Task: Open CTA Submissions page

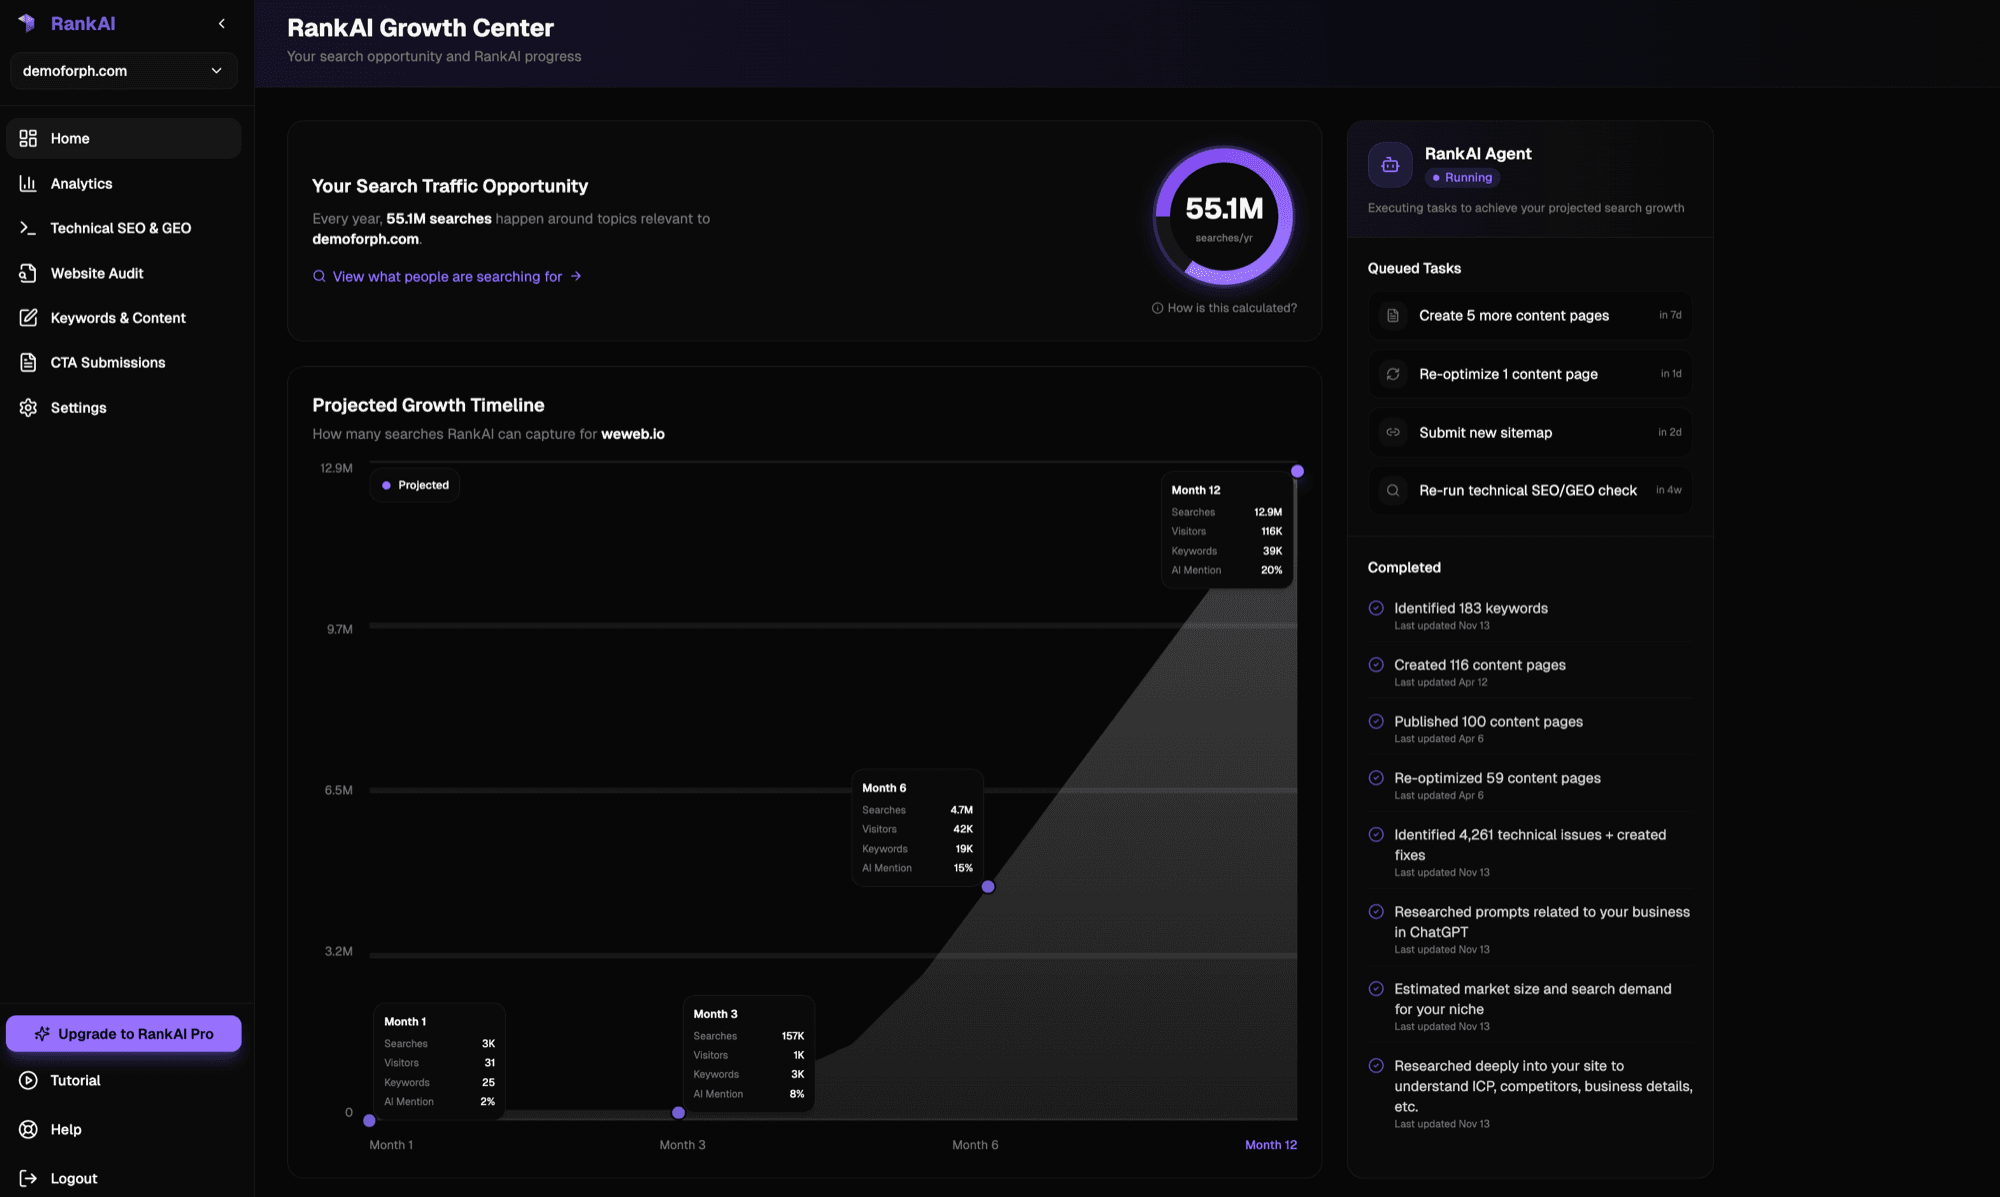Action: (x=108, y=362)
